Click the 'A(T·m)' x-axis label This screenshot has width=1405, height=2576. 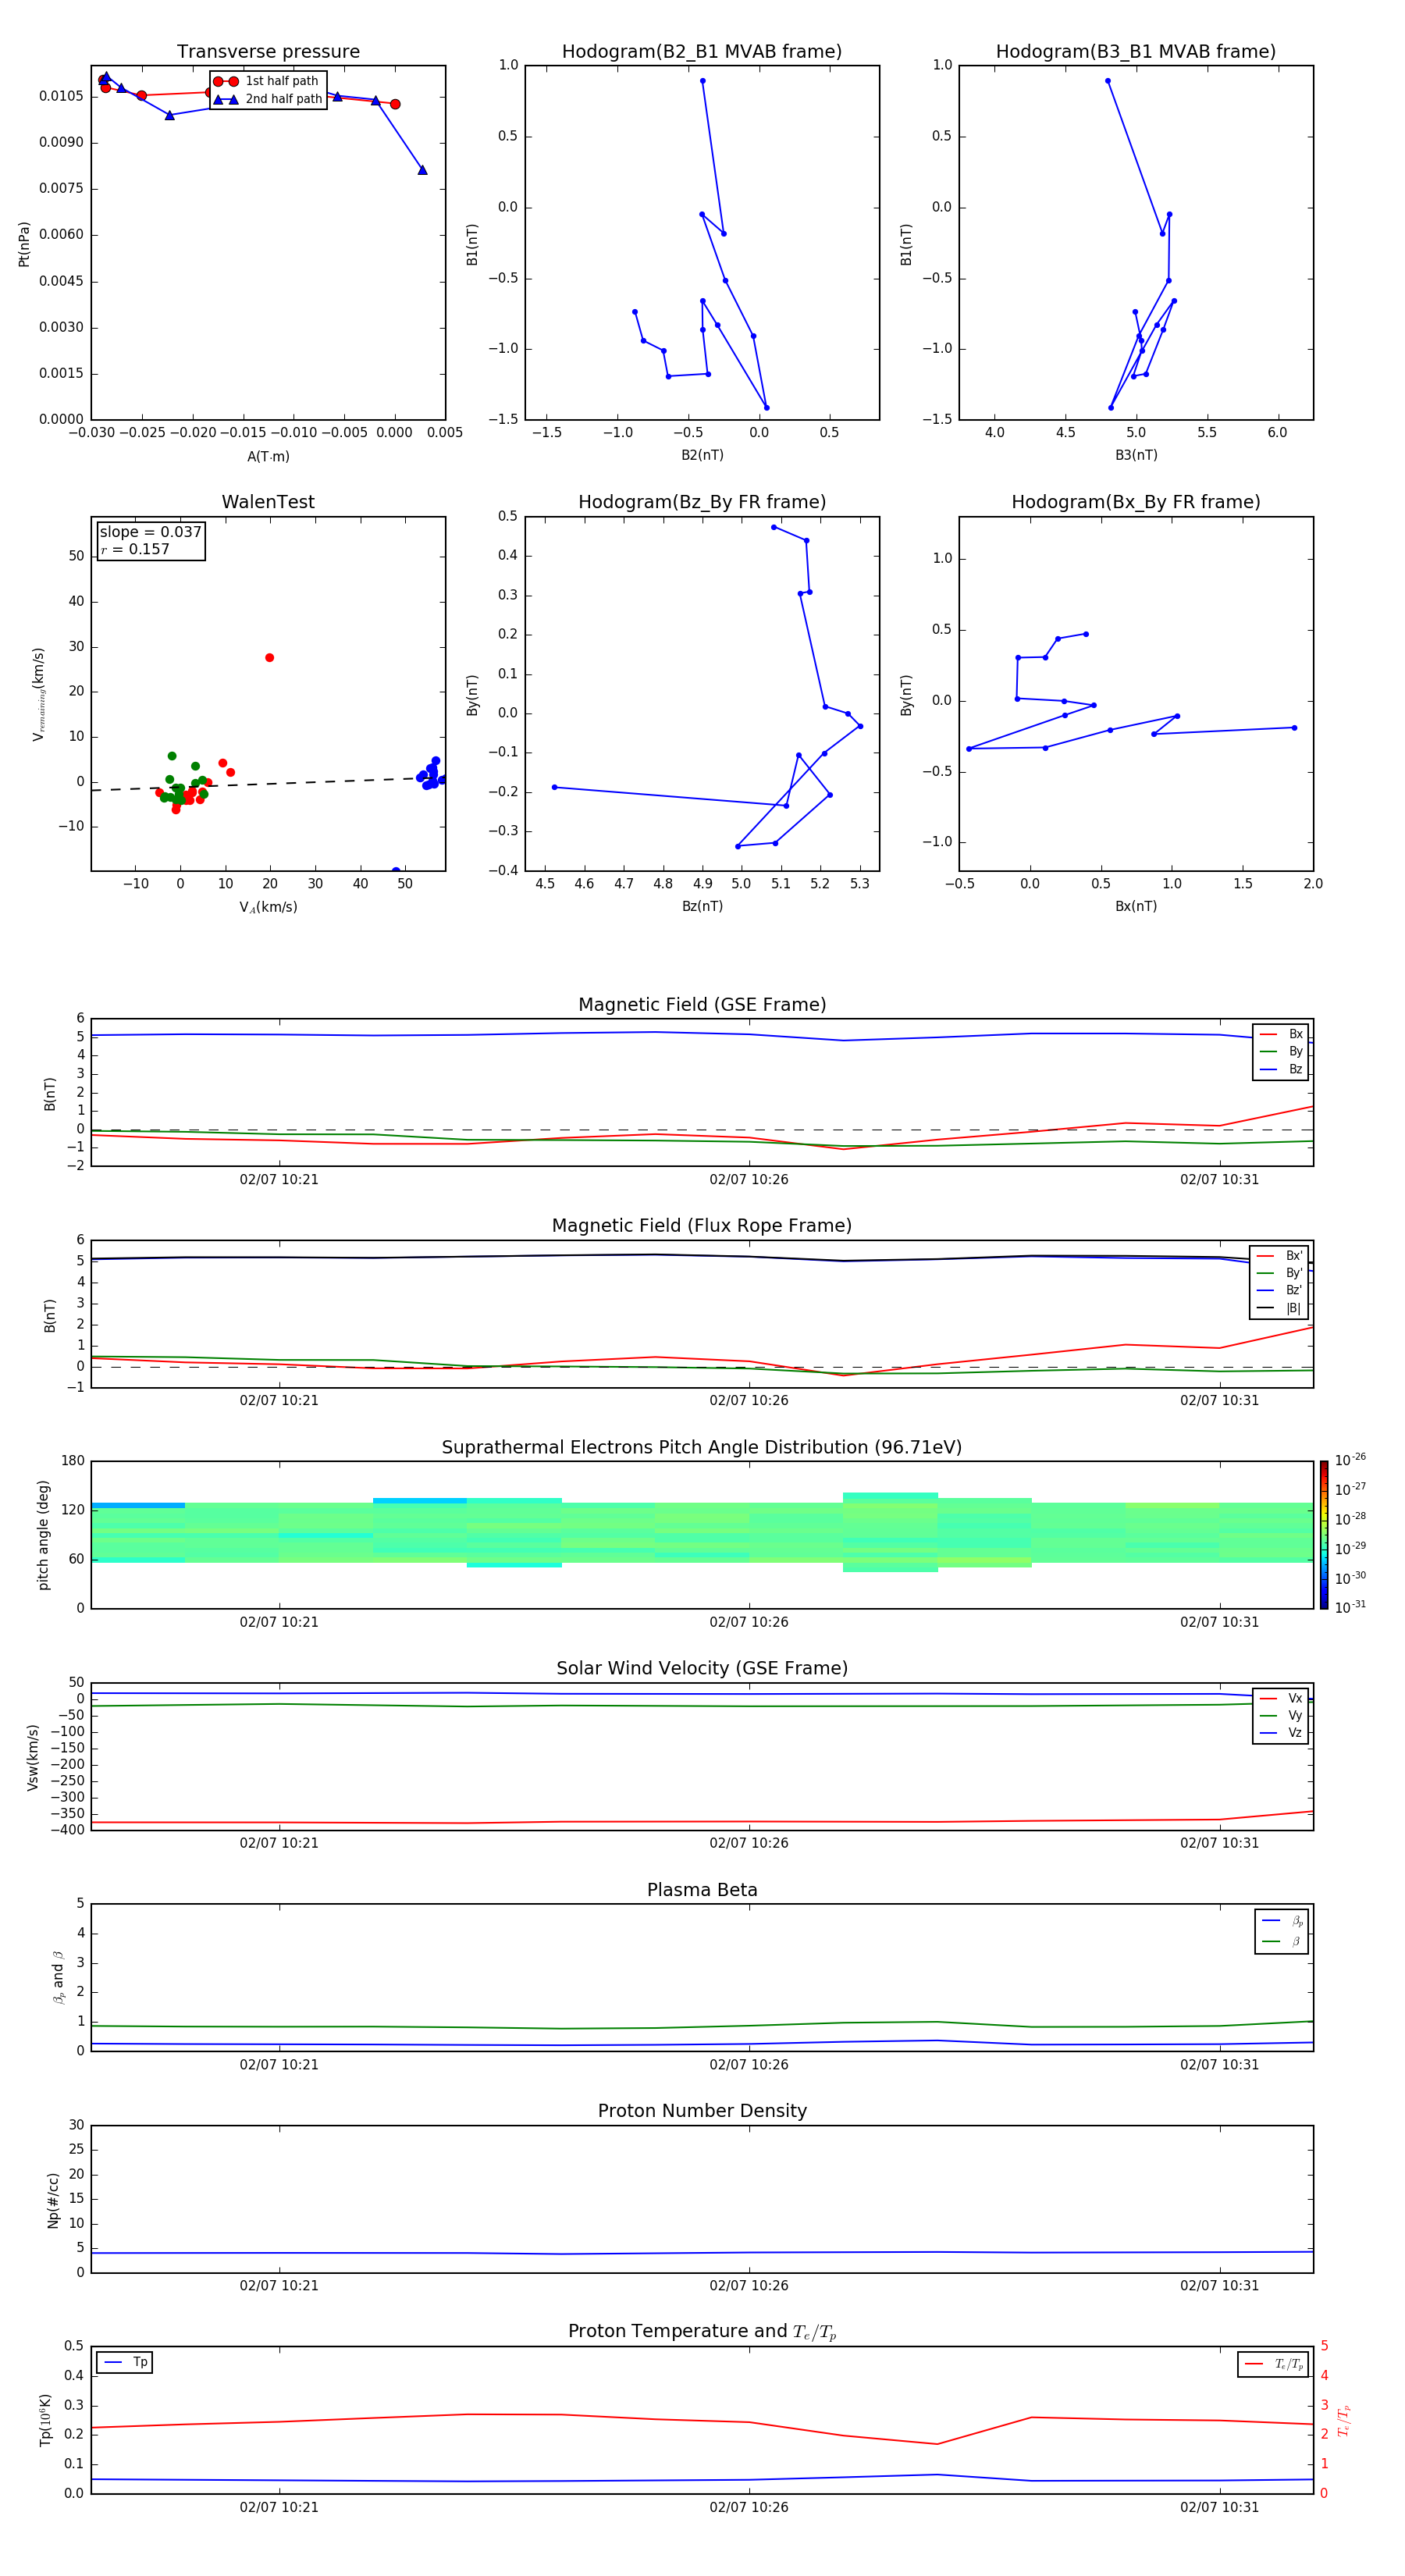[x=268, y=457]
